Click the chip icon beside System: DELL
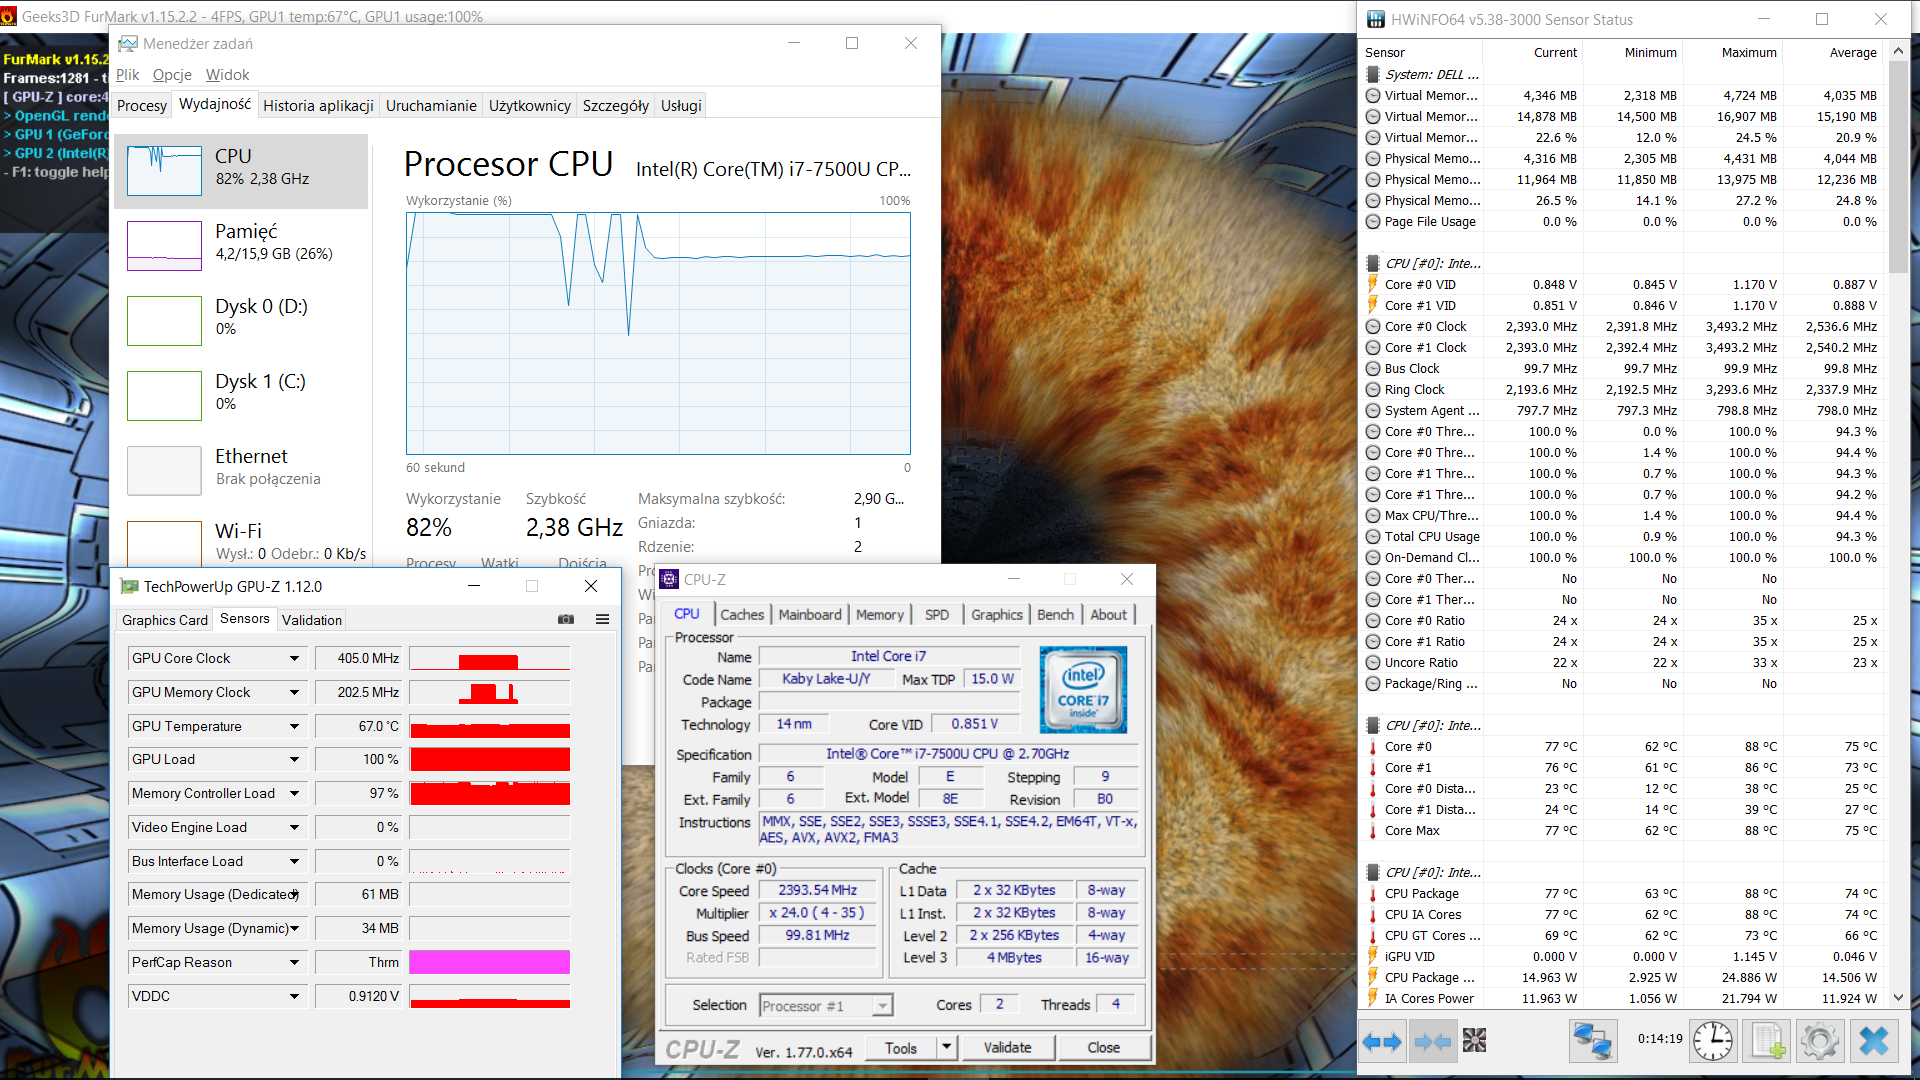The height and width of the screenshot is (1080, 1920). click(x=1373, y=75)
